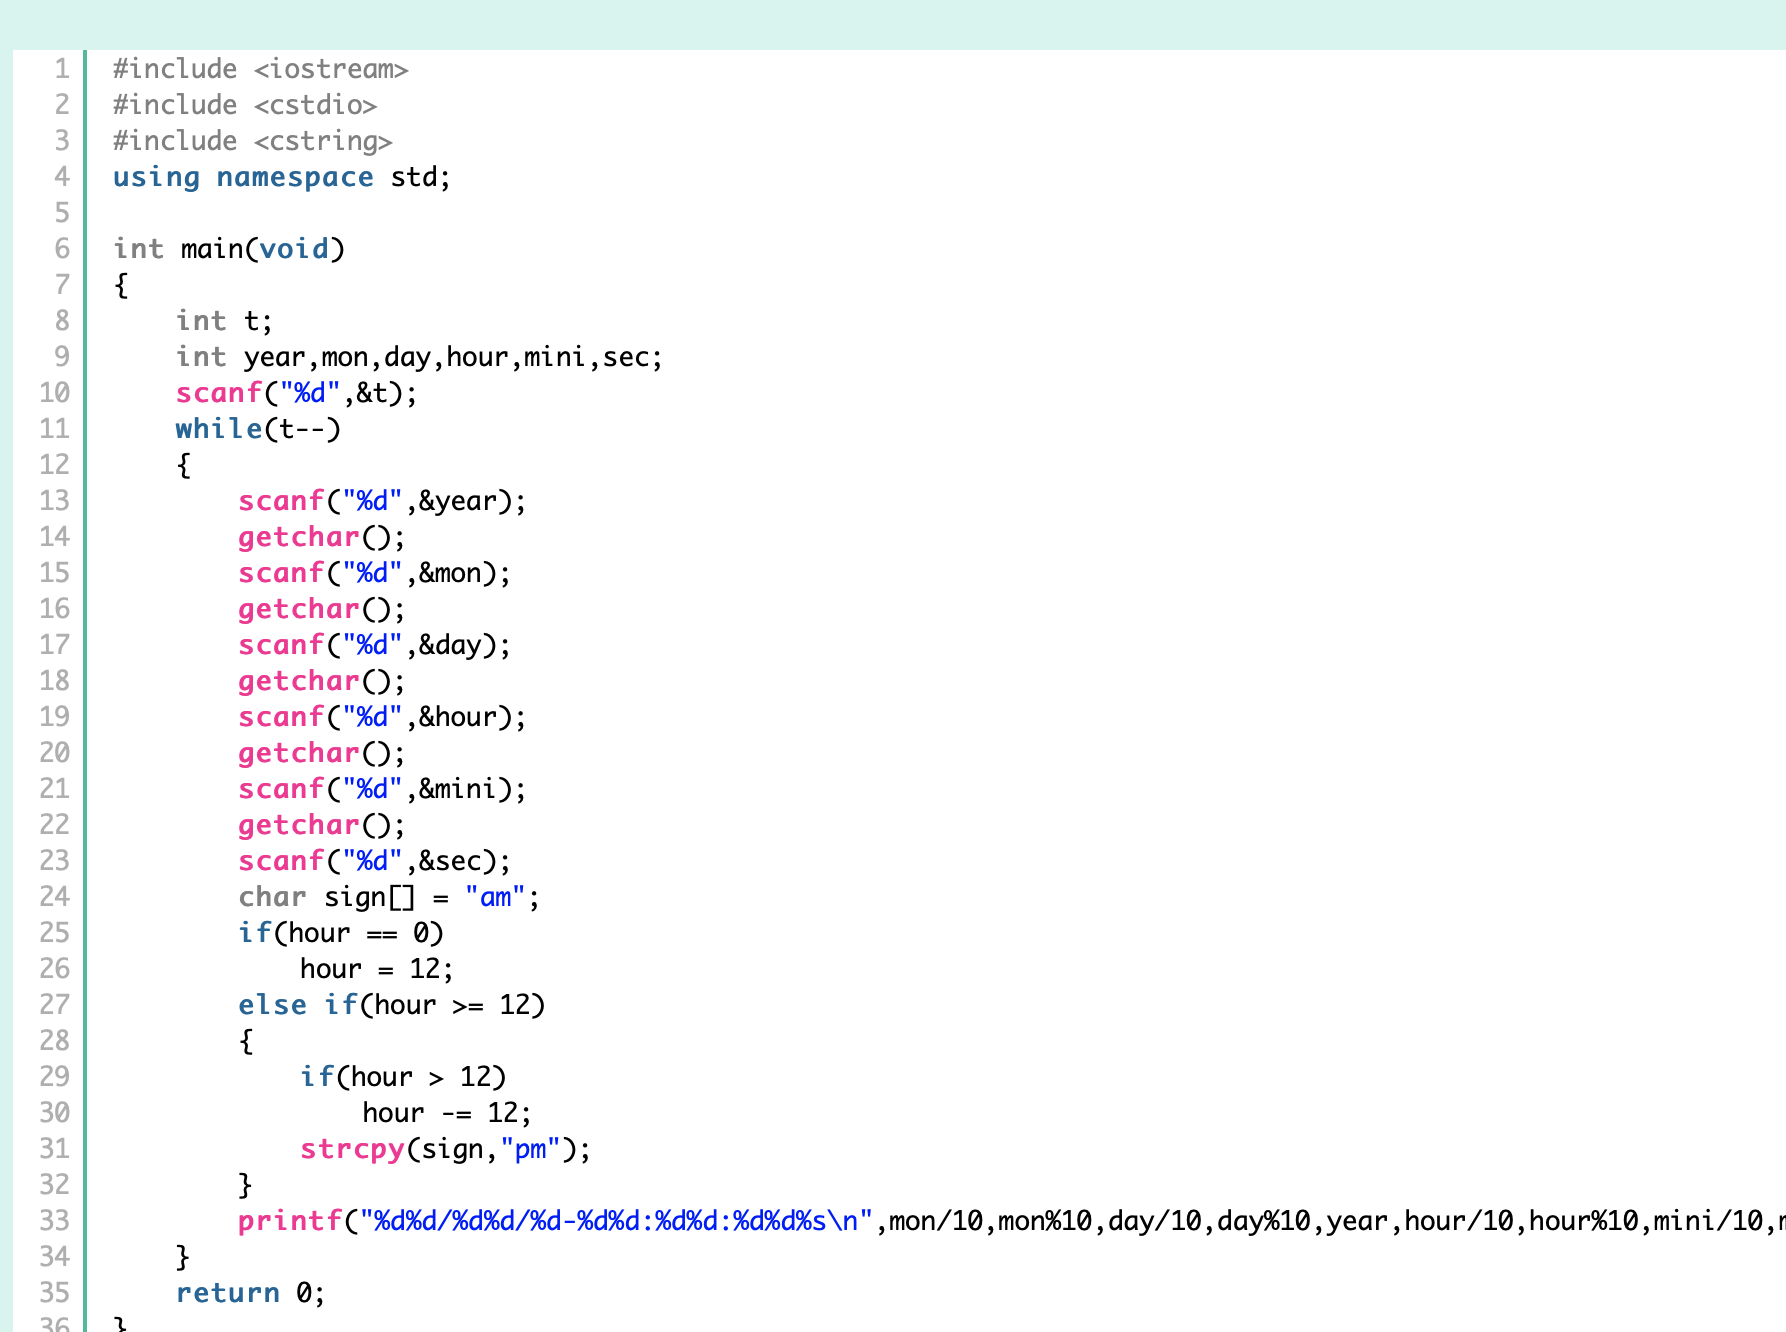Screen dimensions: 1786x1332
Task: Click the 'hour = 12;' assignment
Action: (x=377, y=969)
